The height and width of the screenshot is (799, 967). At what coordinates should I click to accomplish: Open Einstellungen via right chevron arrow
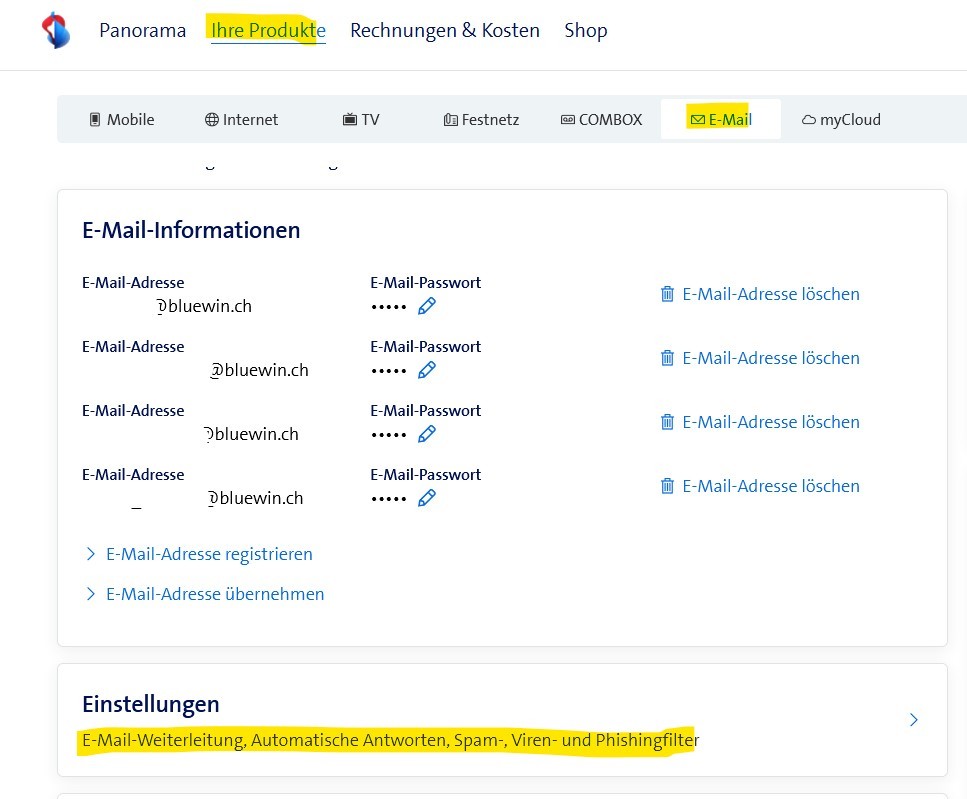click(913, 720)
